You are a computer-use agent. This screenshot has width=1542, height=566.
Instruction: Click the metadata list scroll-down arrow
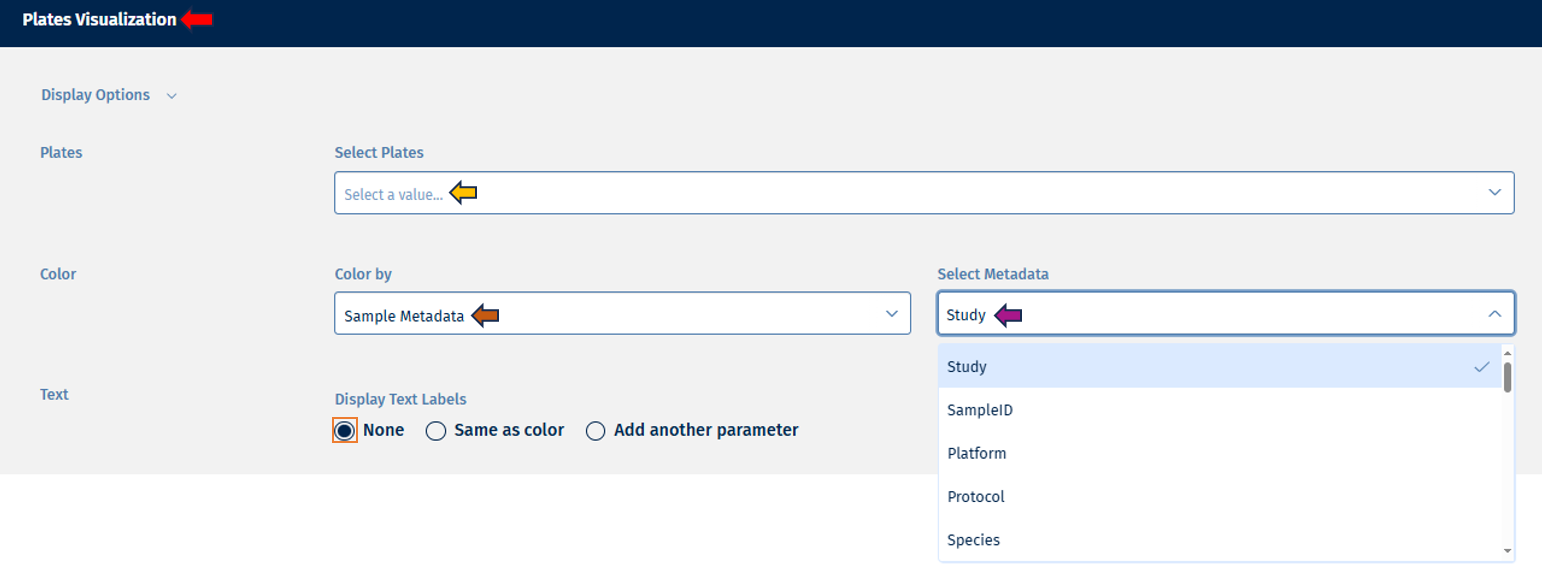1507,551
